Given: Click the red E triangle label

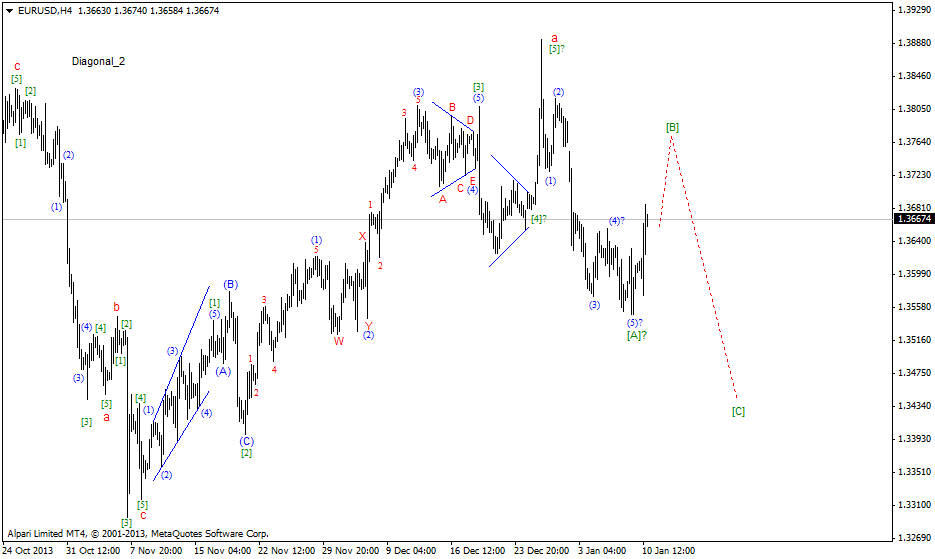Looking at the screenshot, I should pyautogui.click(x=472, y=181).
